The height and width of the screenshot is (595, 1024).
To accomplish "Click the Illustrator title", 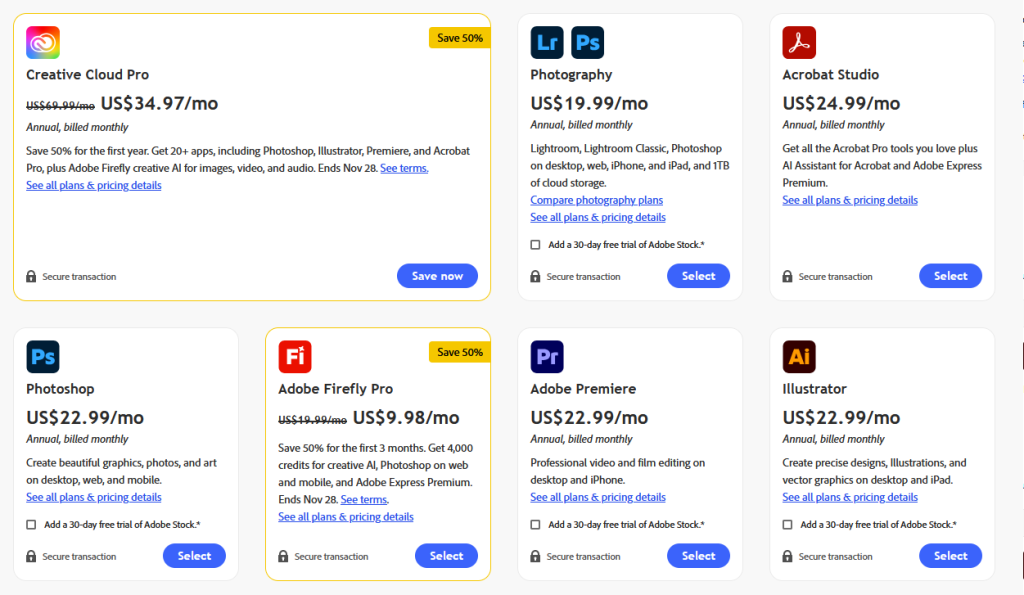I will (814, 389).
